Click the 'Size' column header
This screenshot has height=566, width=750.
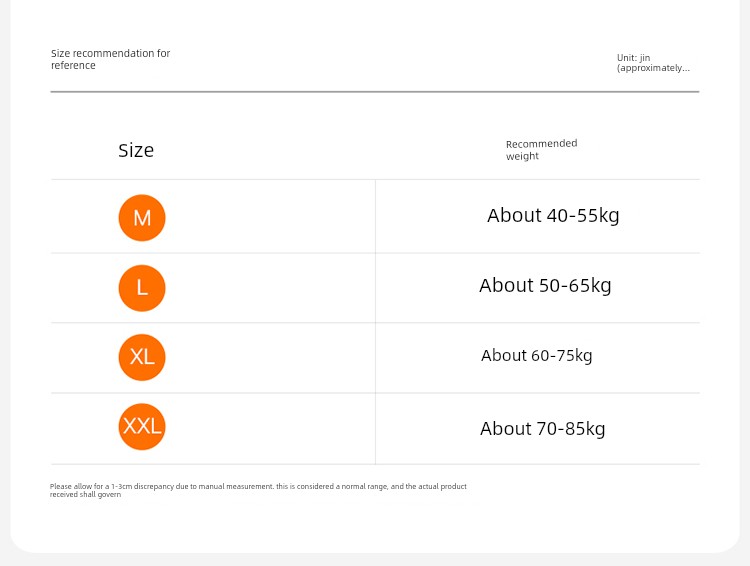(x=136, y=151)
